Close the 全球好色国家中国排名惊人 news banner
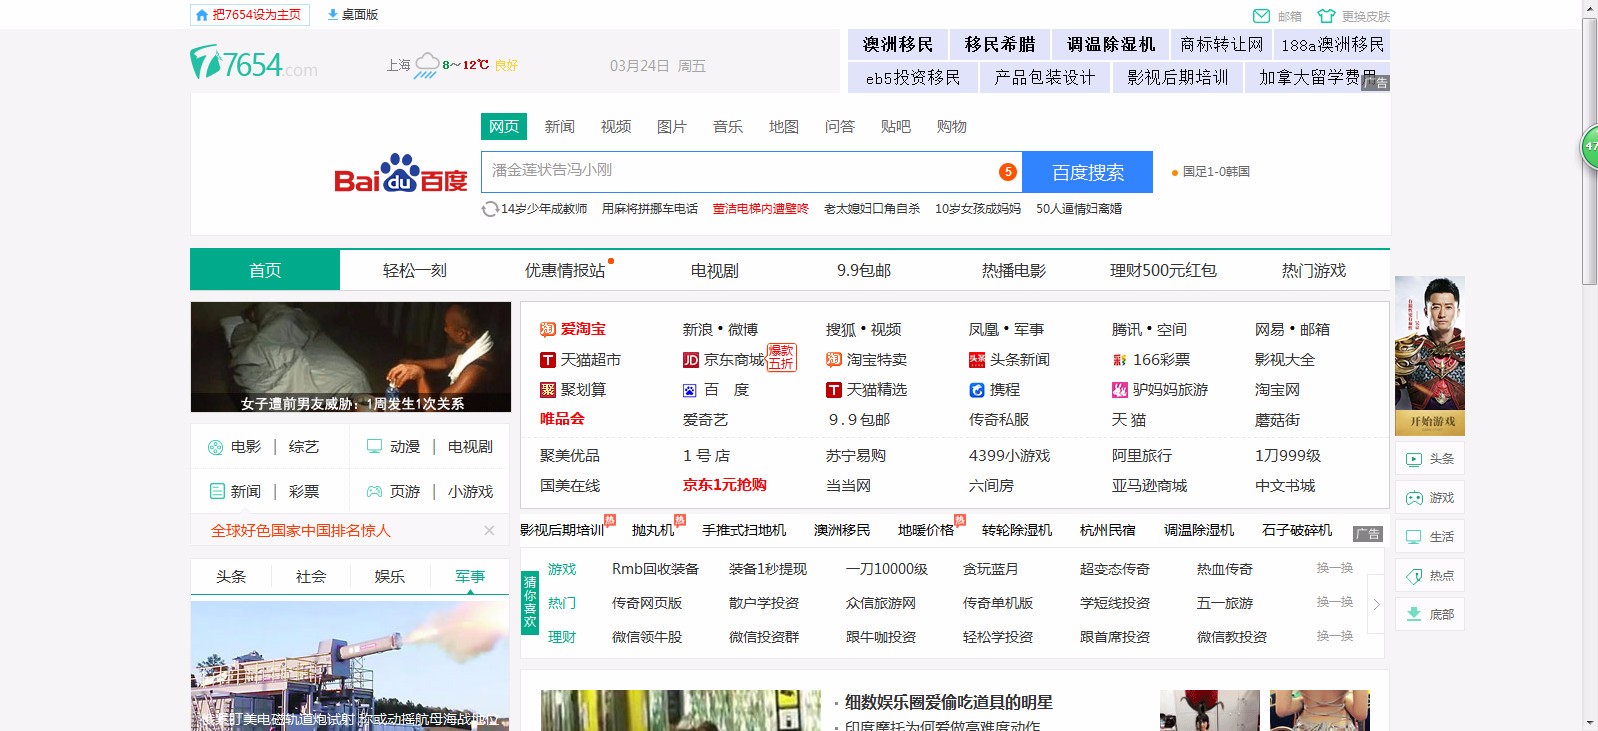 coord(489,531)
